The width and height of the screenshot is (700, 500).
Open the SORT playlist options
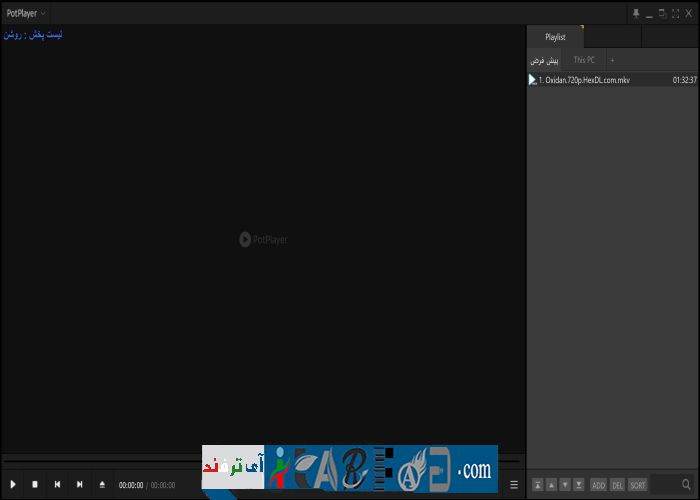[638, 484]
